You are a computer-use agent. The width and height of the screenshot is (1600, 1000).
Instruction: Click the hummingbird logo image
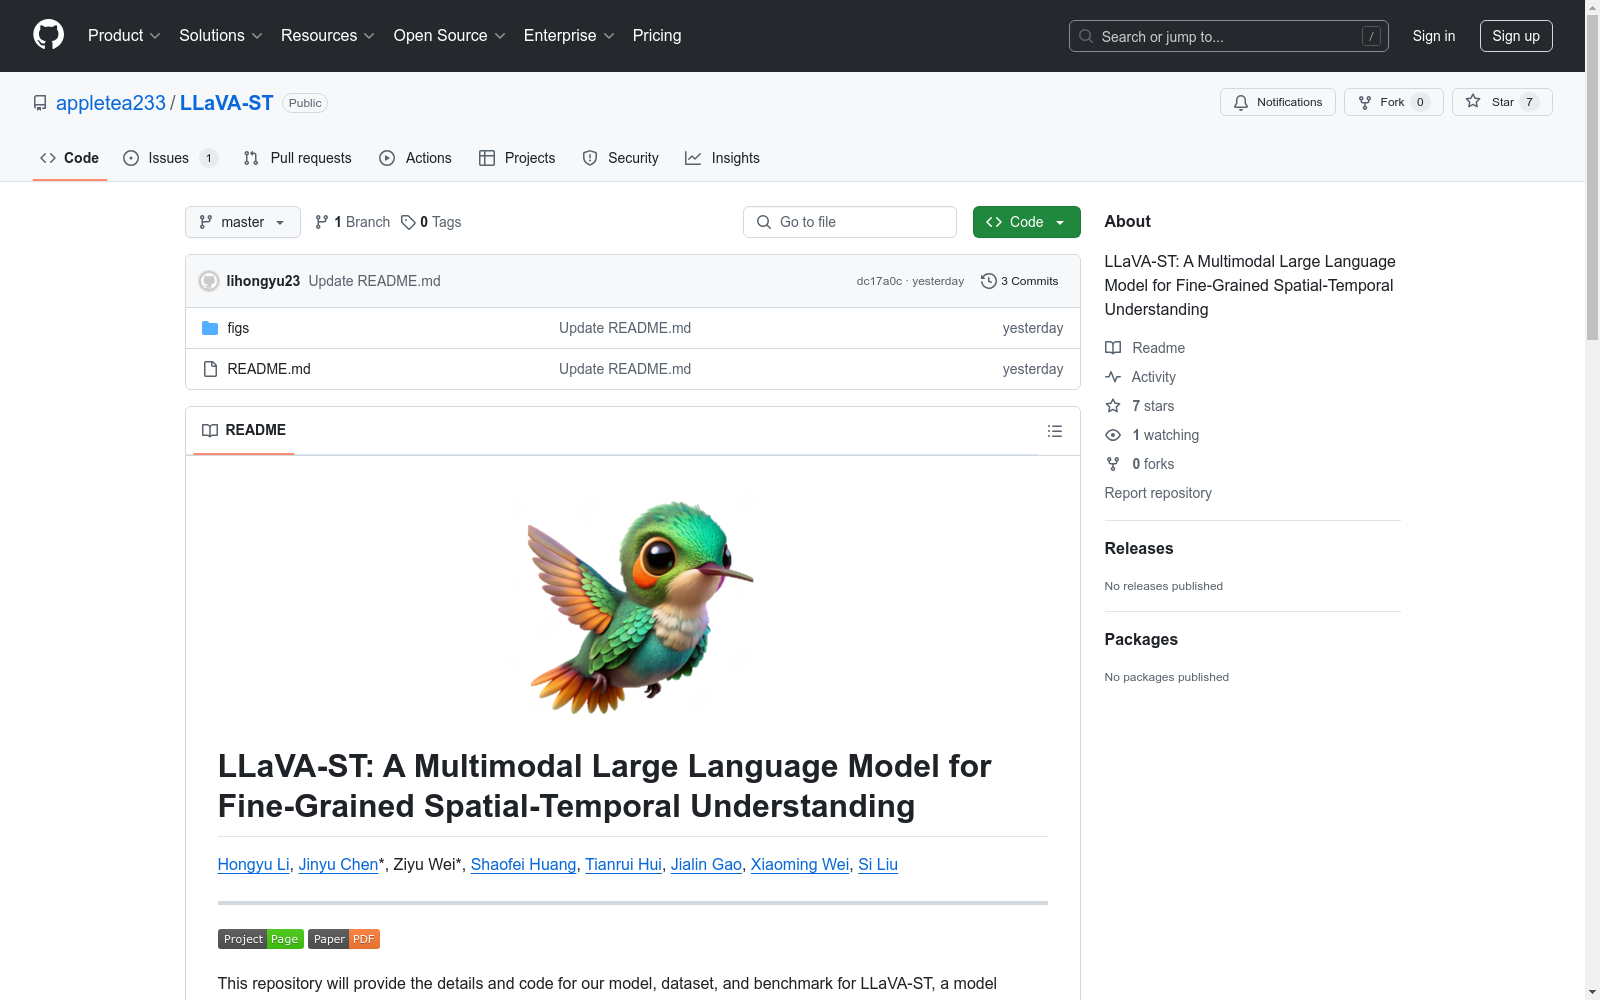pos(633,604)
